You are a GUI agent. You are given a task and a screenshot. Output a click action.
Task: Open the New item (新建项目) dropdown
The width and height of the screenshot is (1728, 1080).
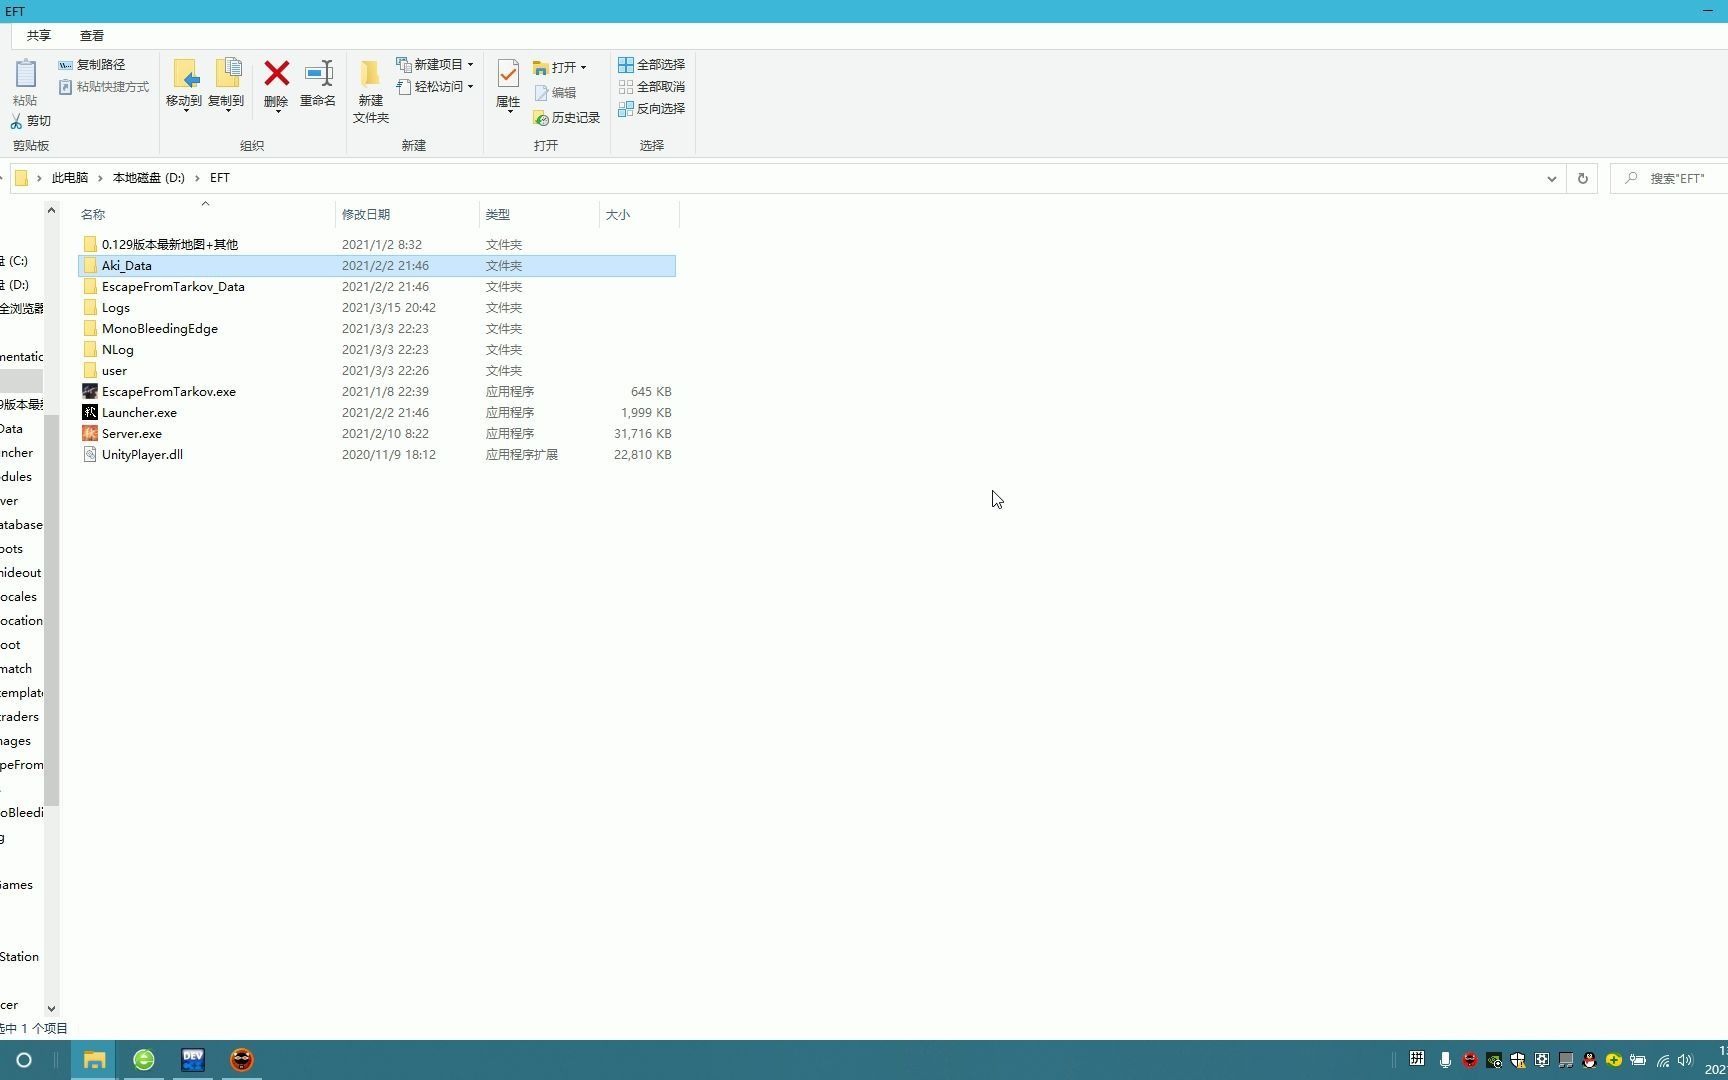click(436, 65)
